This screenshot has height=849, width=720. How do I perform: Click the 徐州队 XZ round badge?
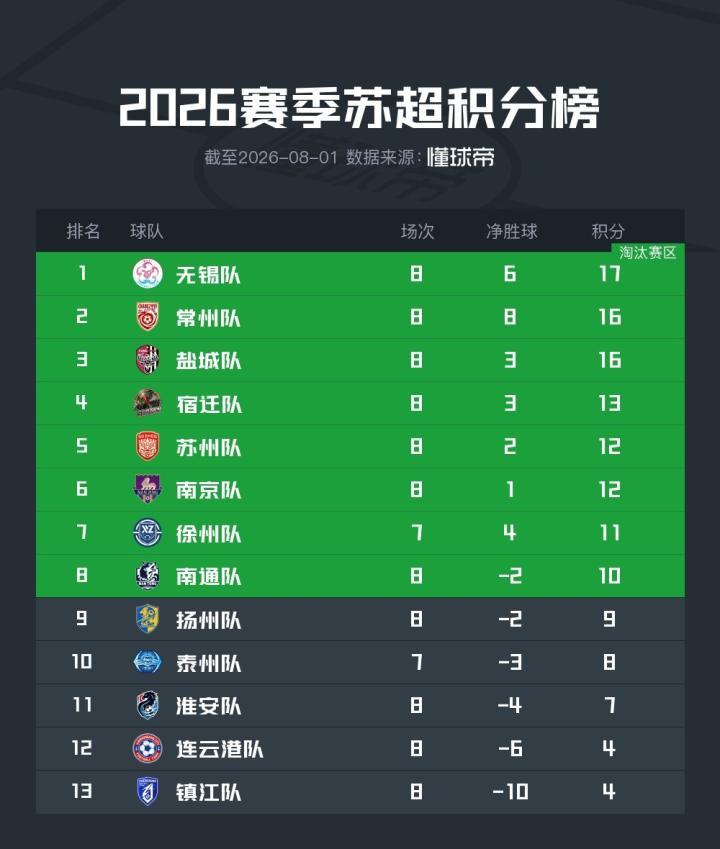pyautogui.click(x=147, y=533)
